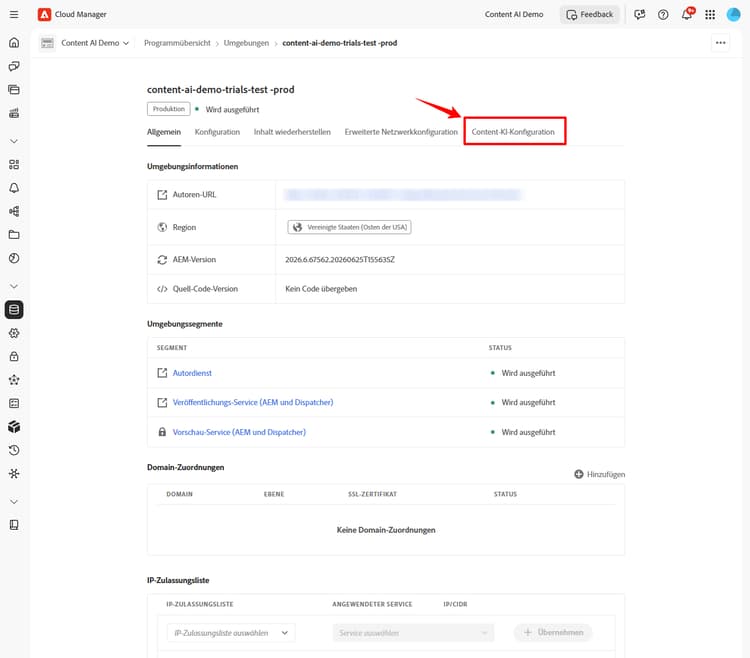Open the gear settings sidebar icon
The width and height of the screenshot is (750, 658).
pos(14,333)
